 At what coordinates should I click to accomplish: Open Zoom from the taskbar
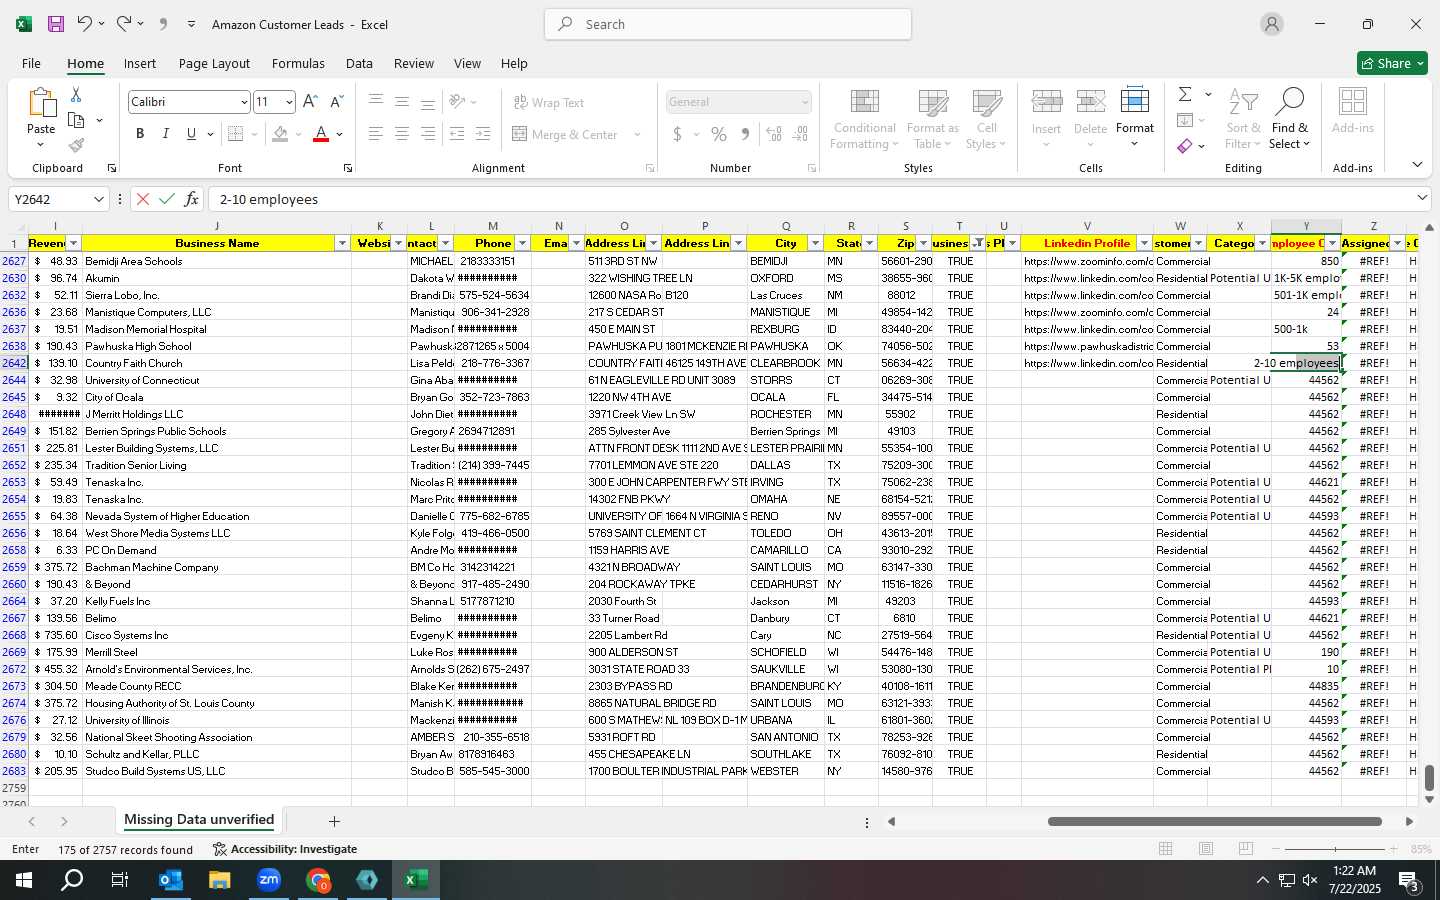(x=269, y=880)
